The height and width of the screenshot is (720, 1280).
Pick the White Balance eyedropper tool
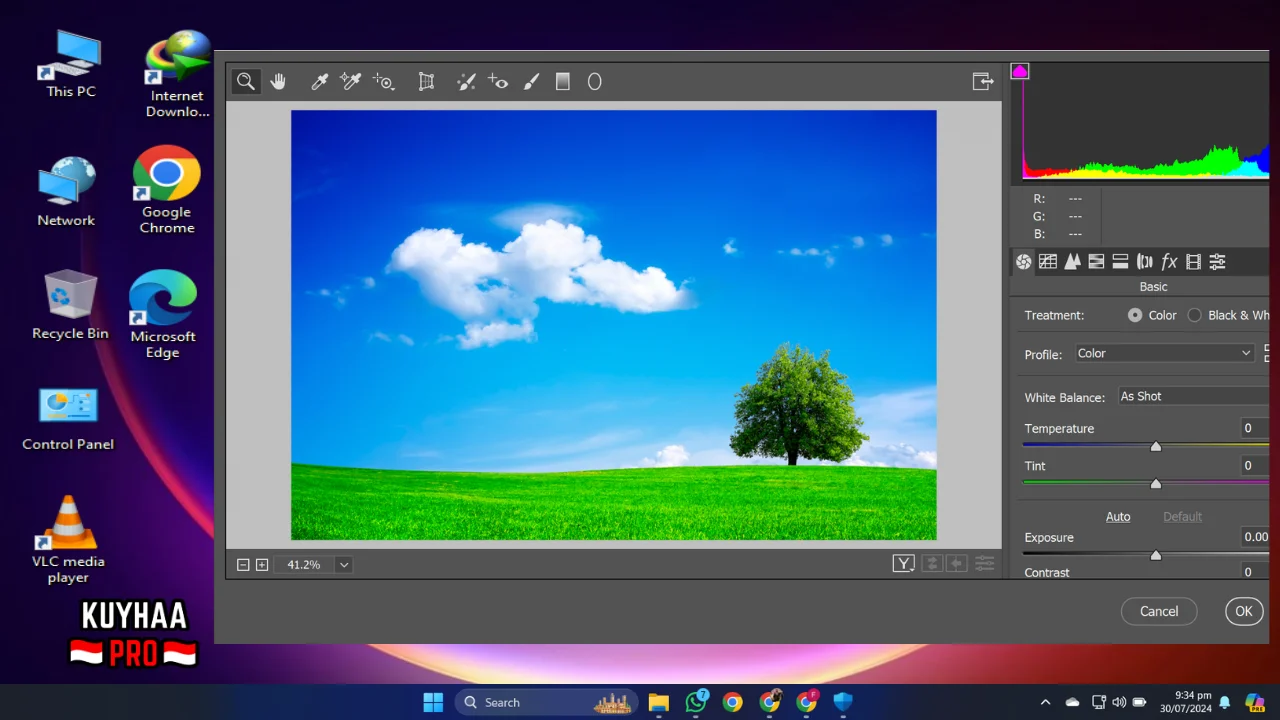coord(320,82)
